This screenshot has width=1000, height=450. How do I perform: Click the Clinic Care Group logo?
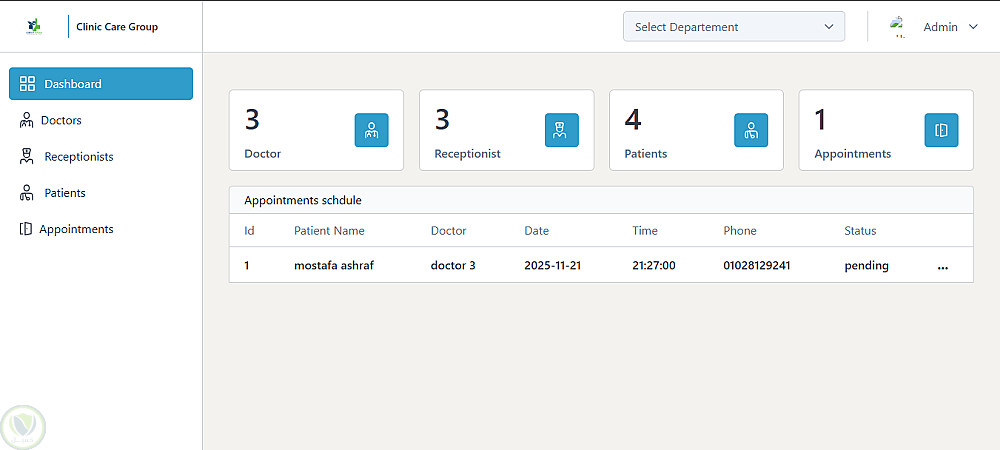pos(36,27)
